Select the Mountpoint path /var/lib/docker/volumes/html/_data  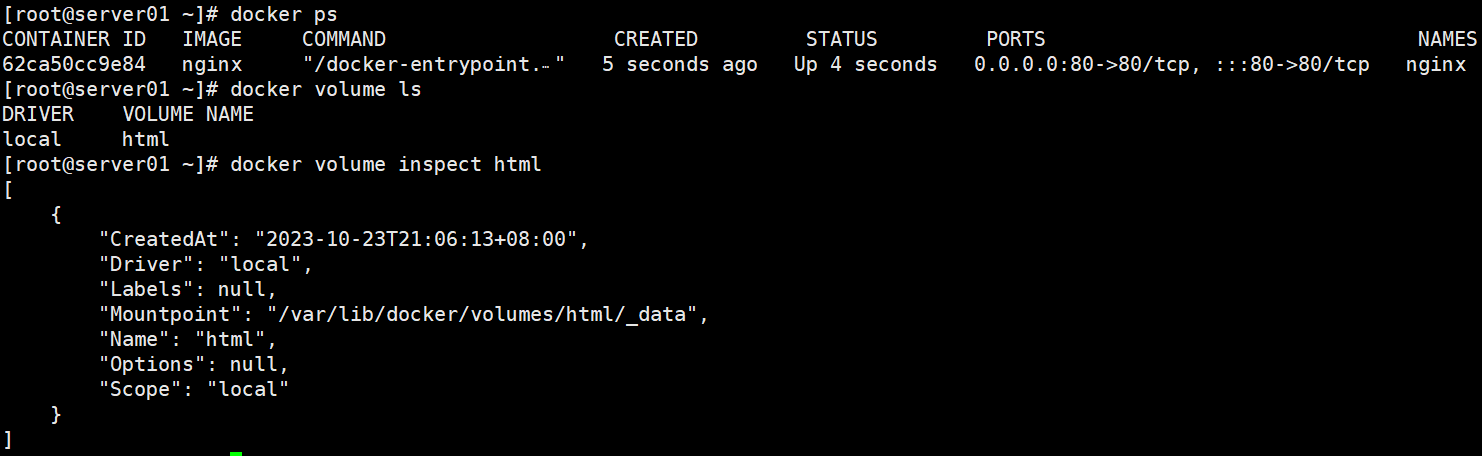click(x=481, y=314)
